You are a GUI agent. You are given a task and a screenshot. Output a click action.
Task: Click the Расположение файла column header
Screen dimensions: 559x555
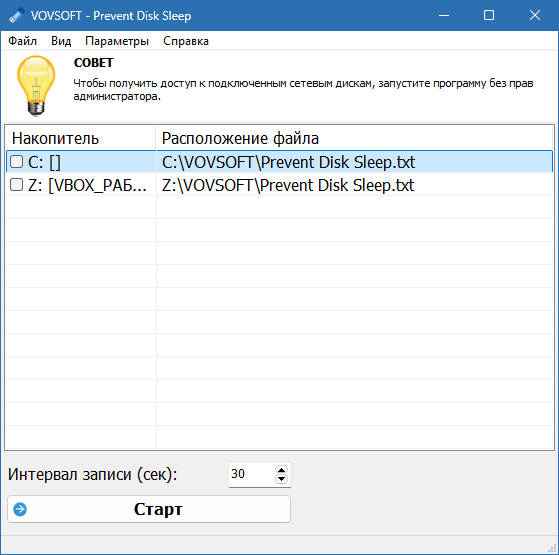(x=354, y=138)
